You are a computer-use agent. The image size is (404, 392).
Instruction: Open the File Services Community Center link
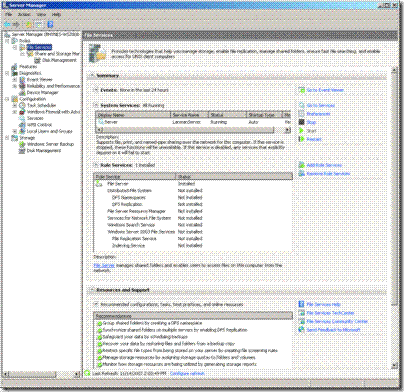click(337, 321)
